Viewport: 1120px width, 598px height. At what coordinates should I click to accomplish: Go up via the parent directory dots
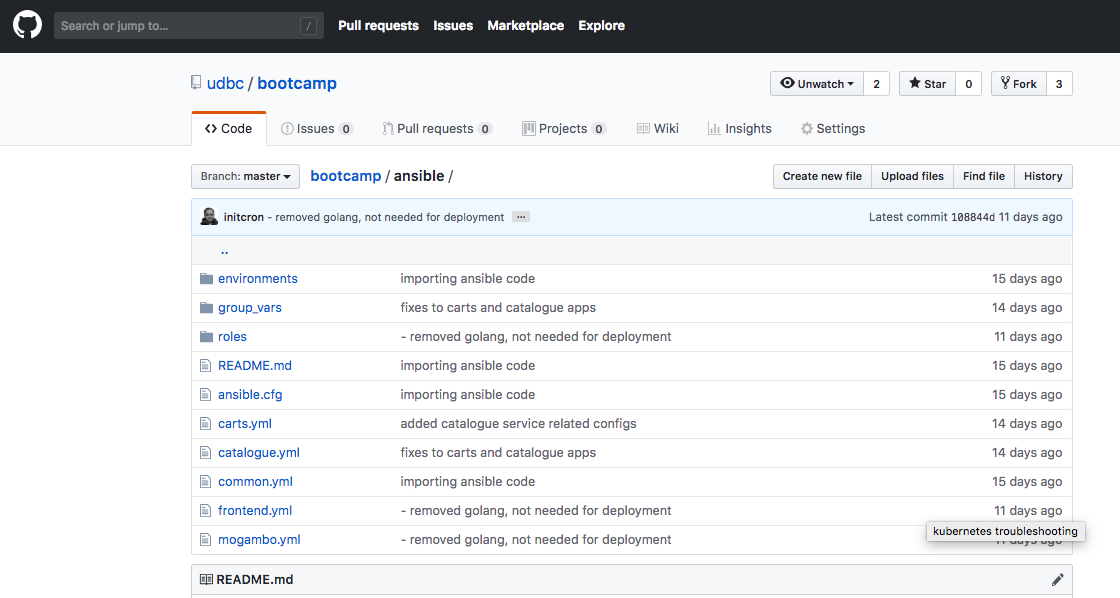click(x=224, y=251)
